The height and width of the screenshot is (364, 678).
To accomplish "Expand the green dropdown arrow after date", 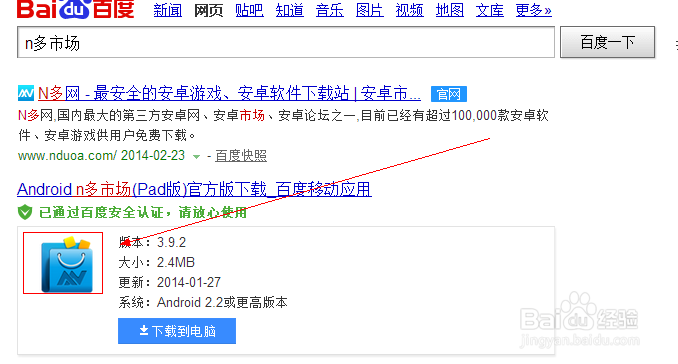I will click(196, 156).
